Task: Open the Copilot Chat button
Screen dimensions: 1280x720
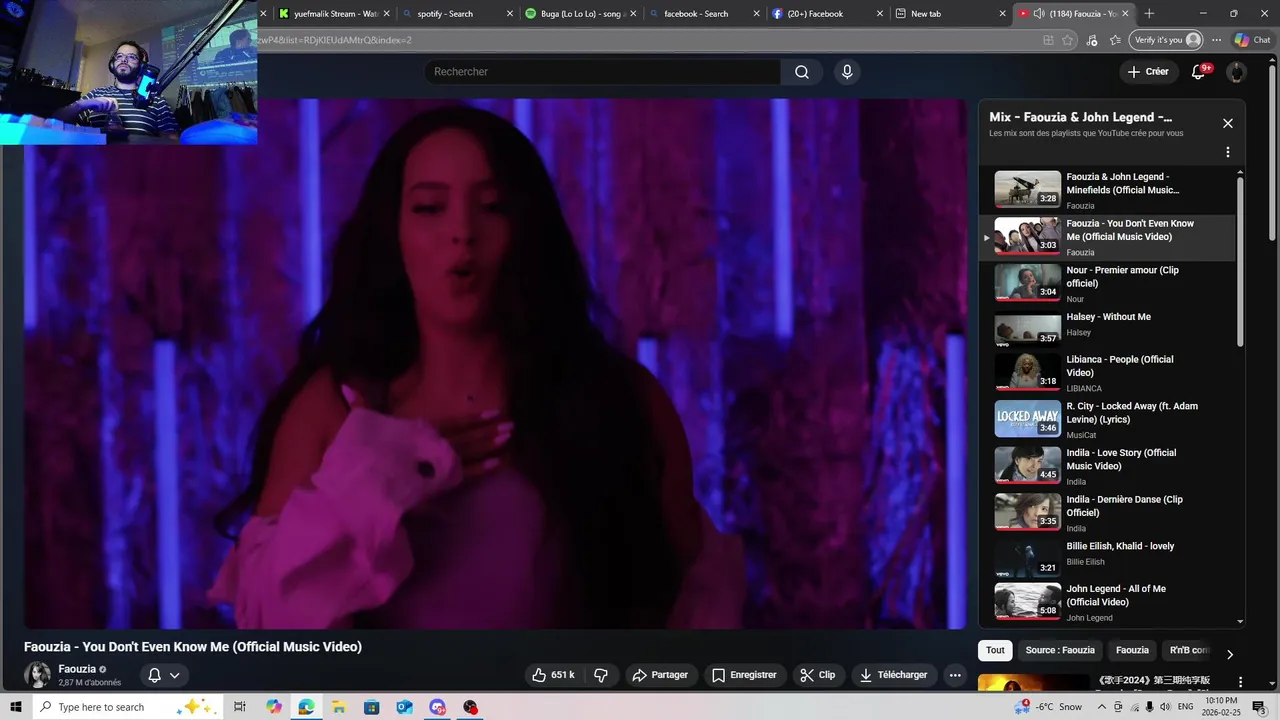Action: [x=1252, y=40]
